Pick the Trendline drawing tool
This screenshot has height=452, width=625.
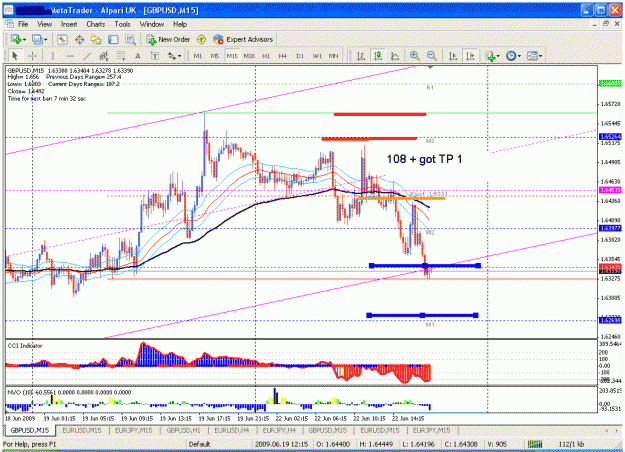87,56
